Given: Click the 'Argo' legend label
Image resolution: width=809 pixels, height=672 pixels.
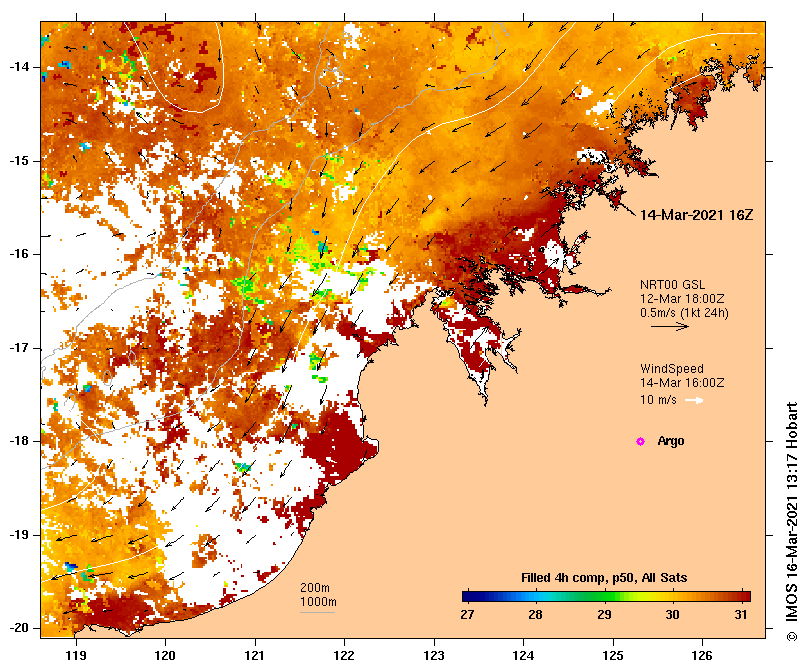Looking at the screenshot, I should tap(671, 441).
